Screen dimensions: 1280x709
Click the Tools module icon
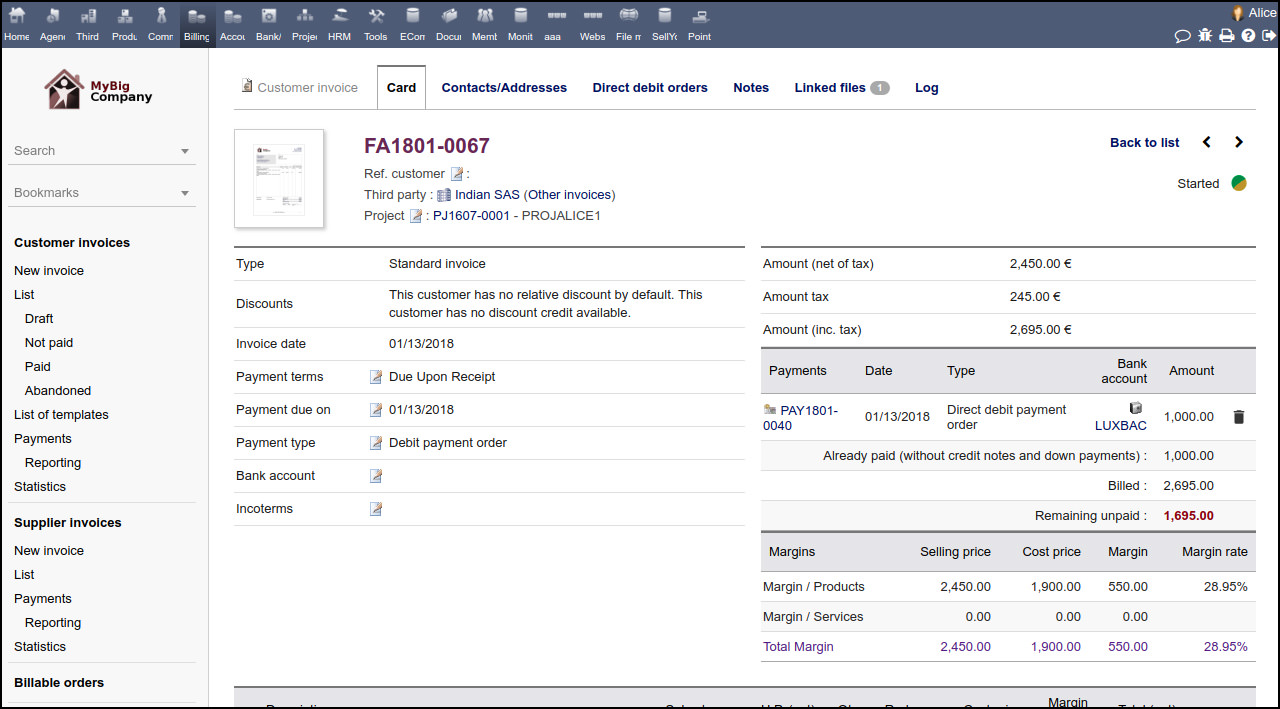point(376,23)
